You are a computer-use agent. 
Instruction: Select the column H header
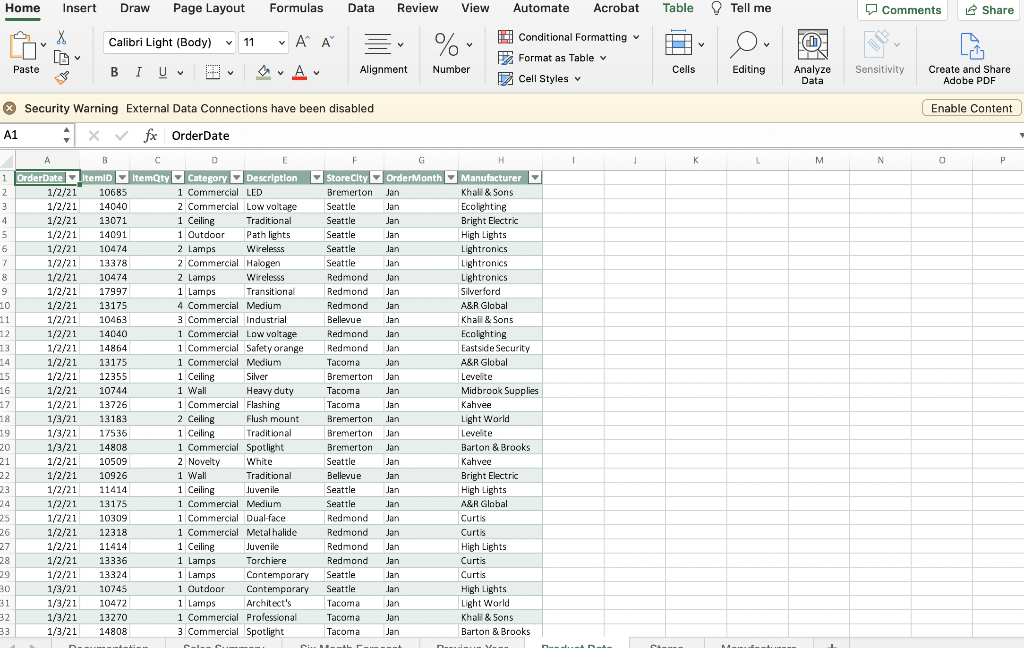coord(500,161)
